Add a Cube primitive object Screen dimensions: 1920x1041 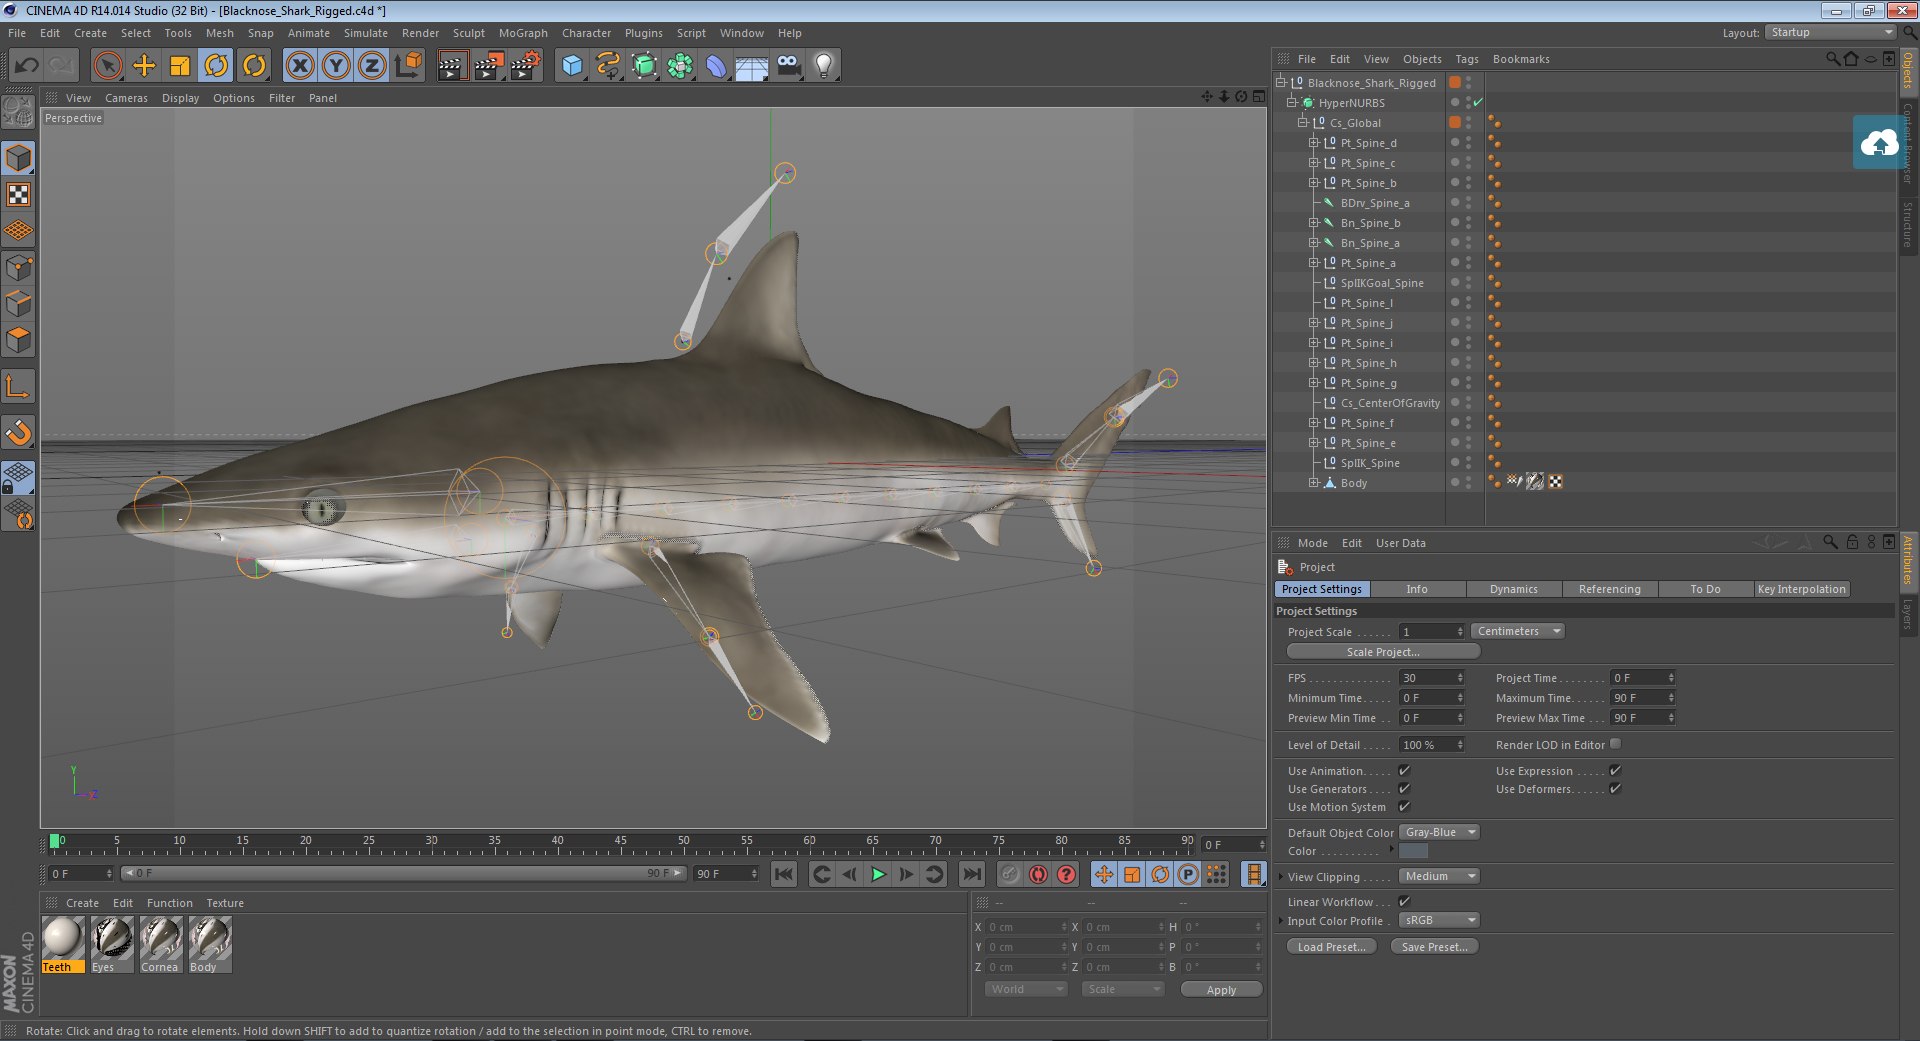572,66
